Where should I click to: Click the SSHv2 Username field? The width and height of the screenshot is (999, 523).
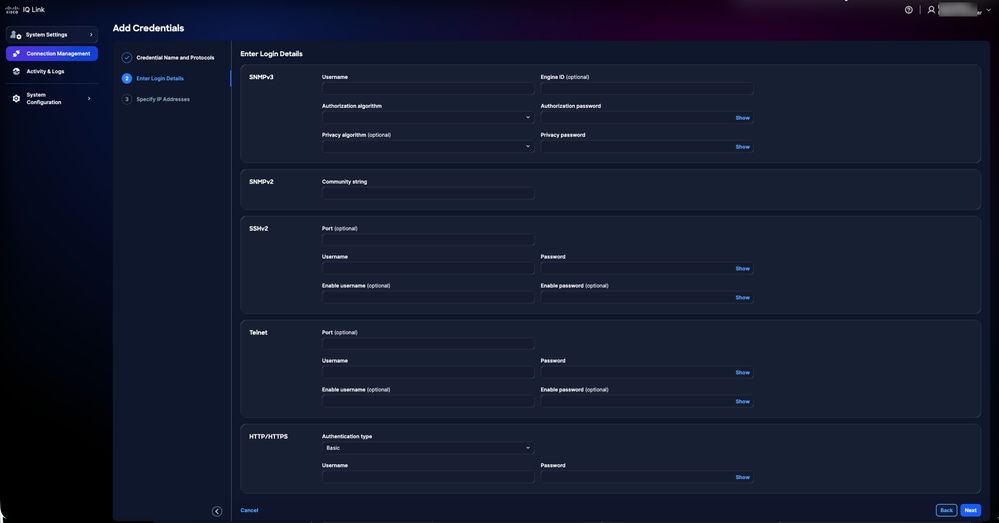(x=428, y=268)
